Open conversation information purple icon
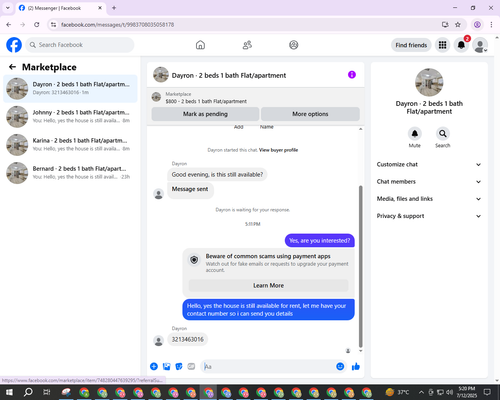Image resolution: width=500 pixels, height=400 pixels. click(x=352, y=75)
